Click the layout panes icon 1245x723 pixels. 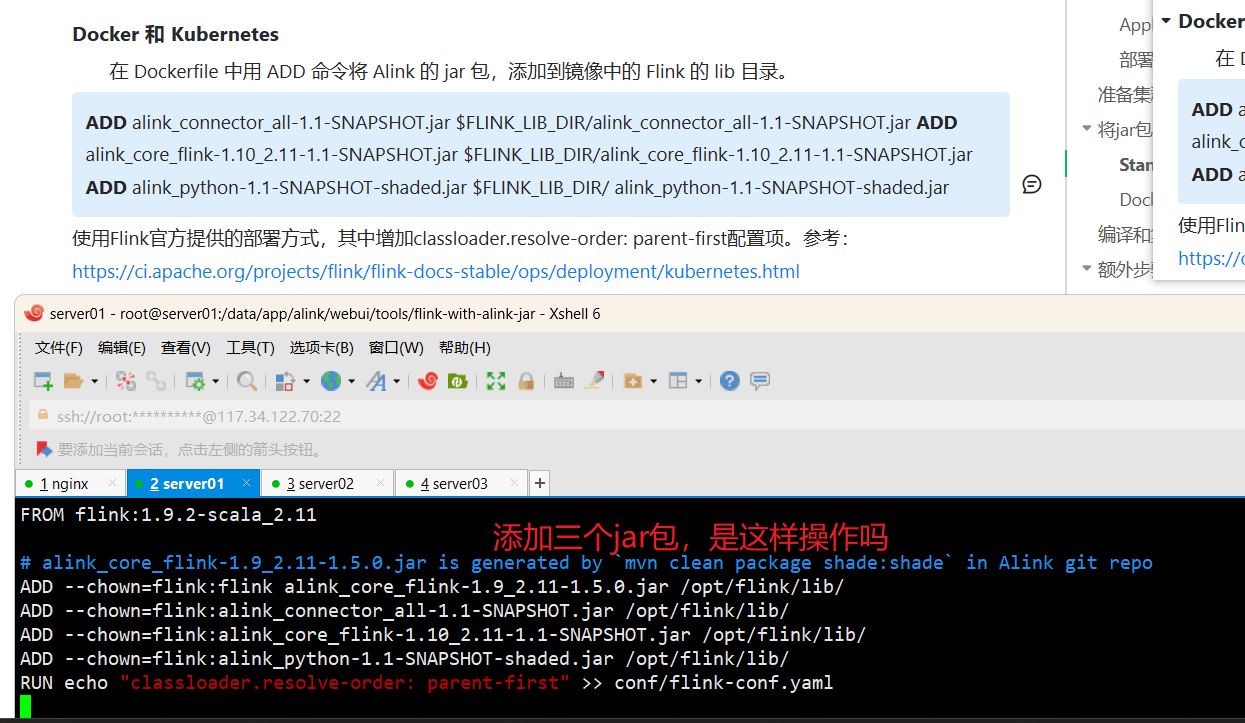[x=678, y=381]
